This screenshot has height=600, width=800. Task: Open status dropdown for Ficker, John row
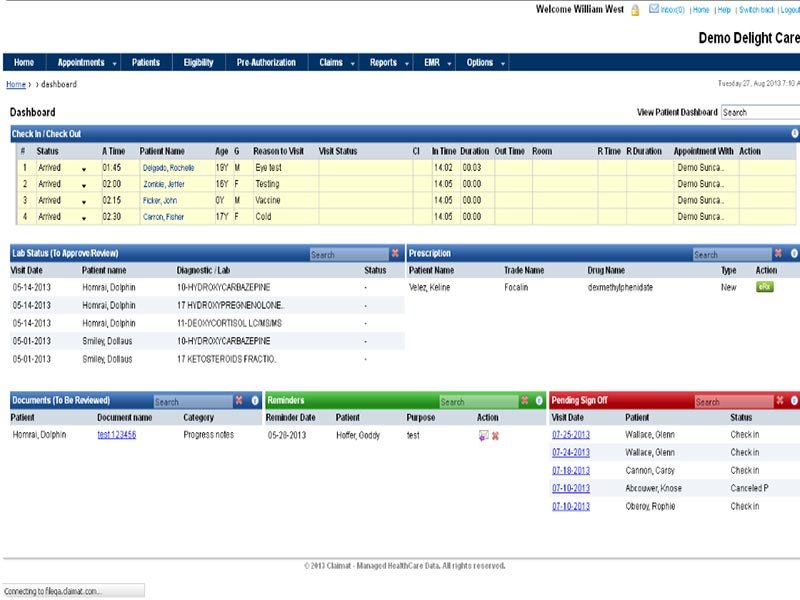[84, 201]
